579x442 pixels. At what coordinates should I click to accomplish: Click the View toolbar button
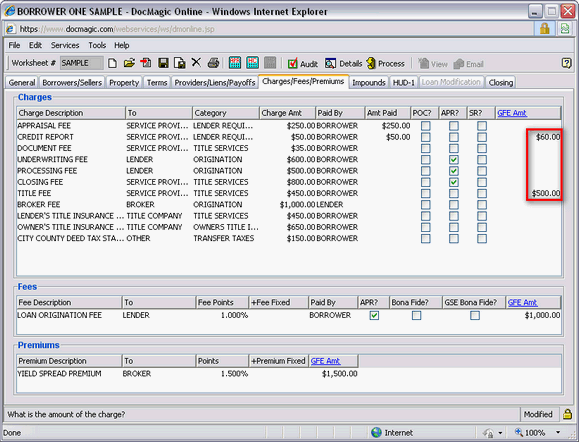[x=433, y=64]
